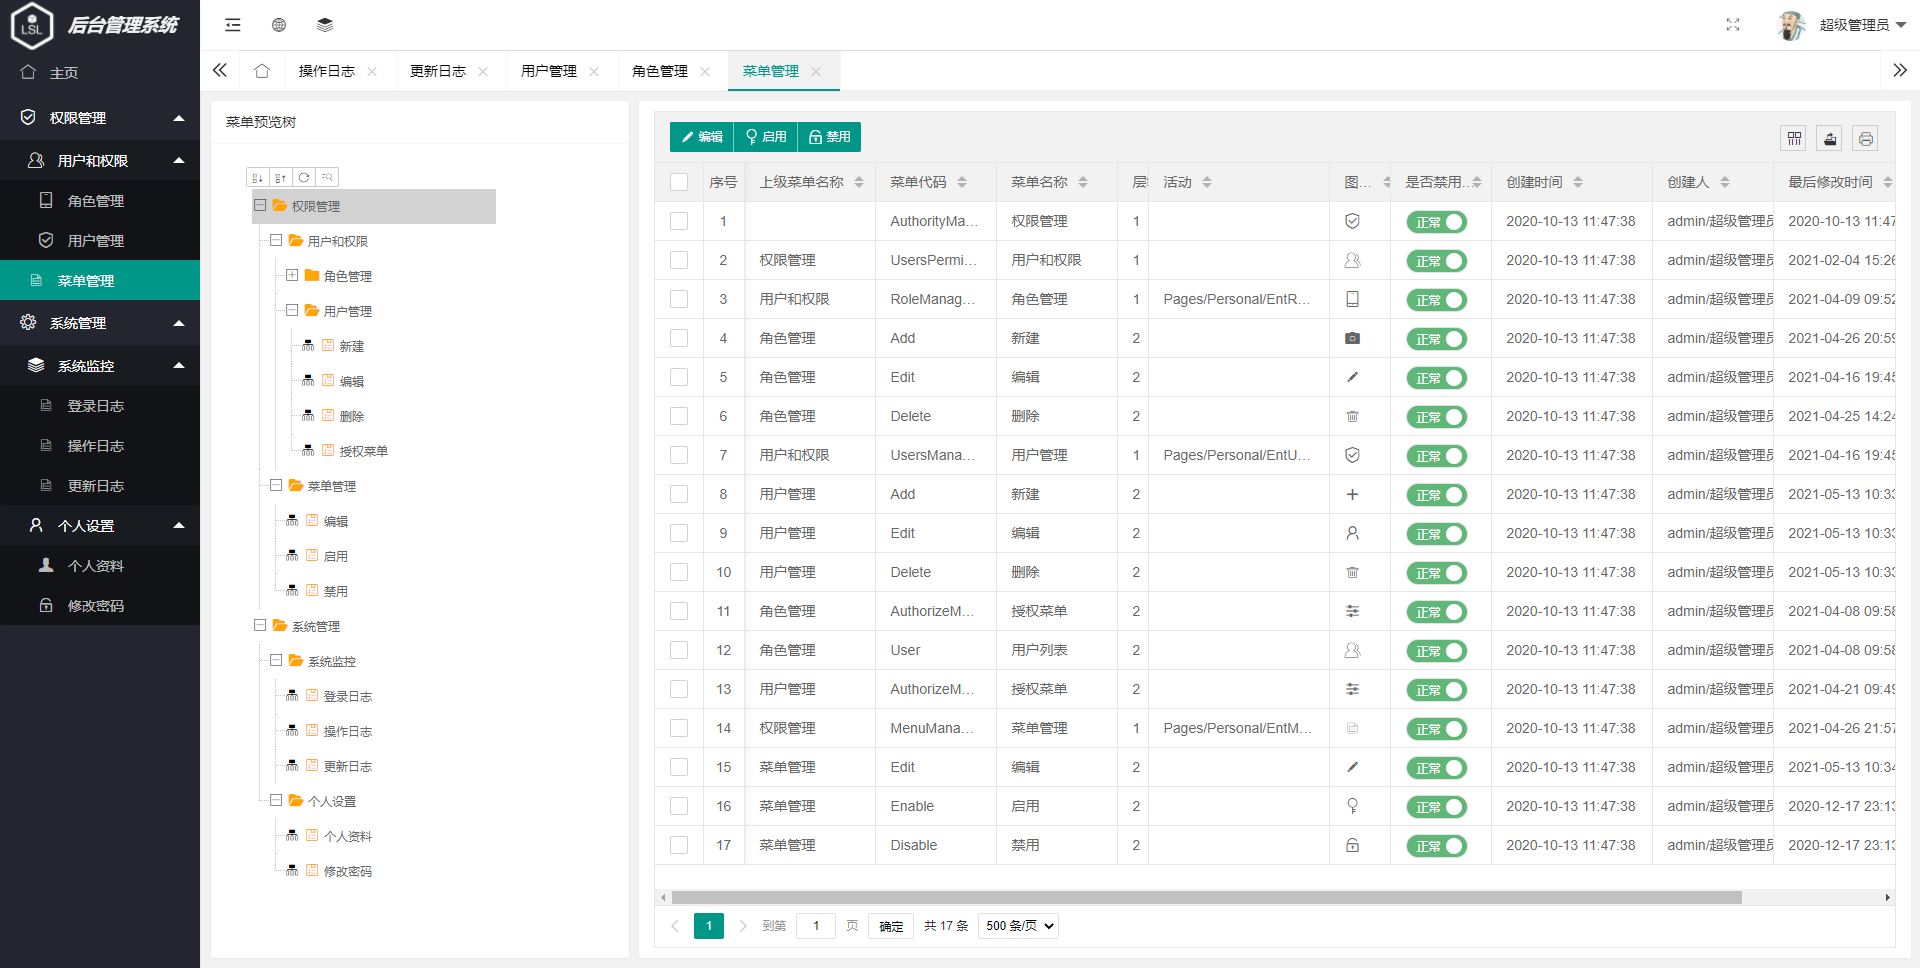1920x968 pixels.
Task: Open the language switcher globe icon
Action: [278, 24]
